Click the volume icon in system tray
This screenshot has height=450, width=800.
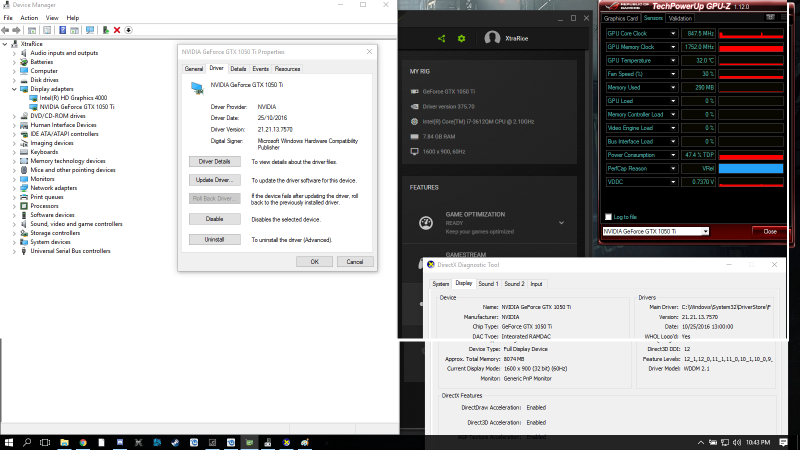(x=737, y=442)
